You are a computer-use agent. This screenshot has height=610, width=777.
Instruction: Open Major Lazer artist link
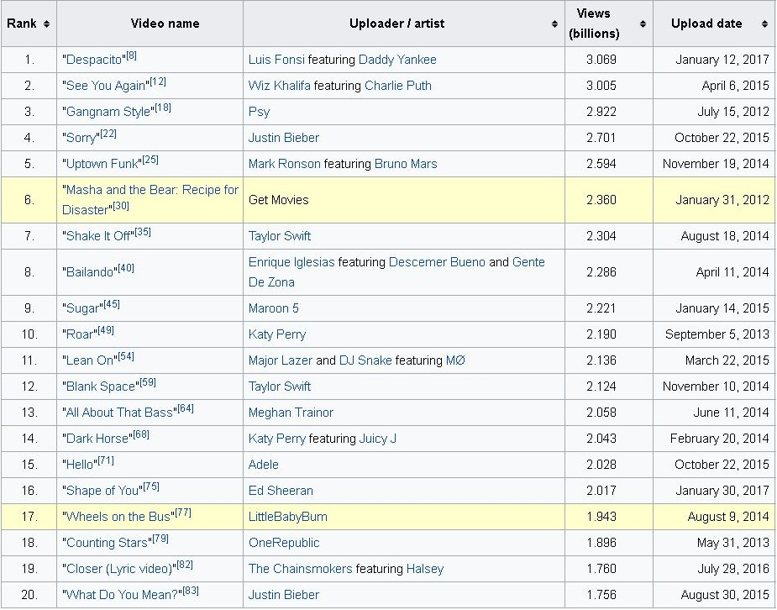(x=280, y=361)
